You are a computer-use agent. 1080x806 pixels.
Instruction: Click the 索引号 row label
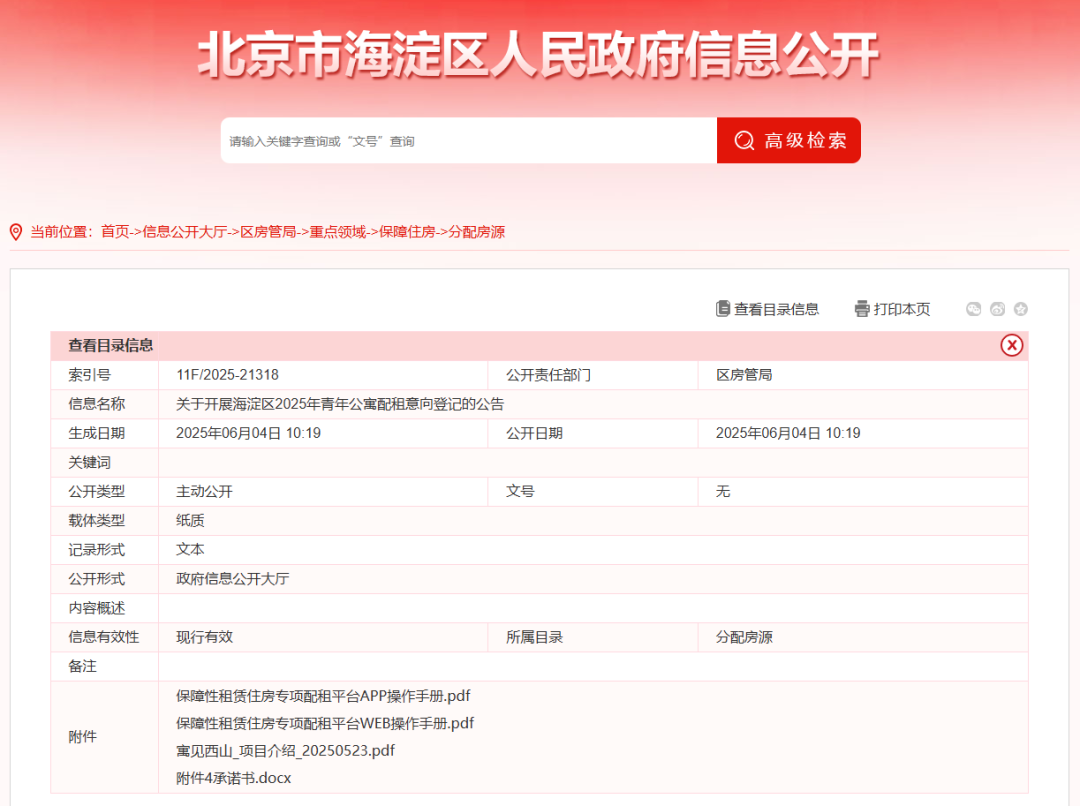tap(89, 375)
